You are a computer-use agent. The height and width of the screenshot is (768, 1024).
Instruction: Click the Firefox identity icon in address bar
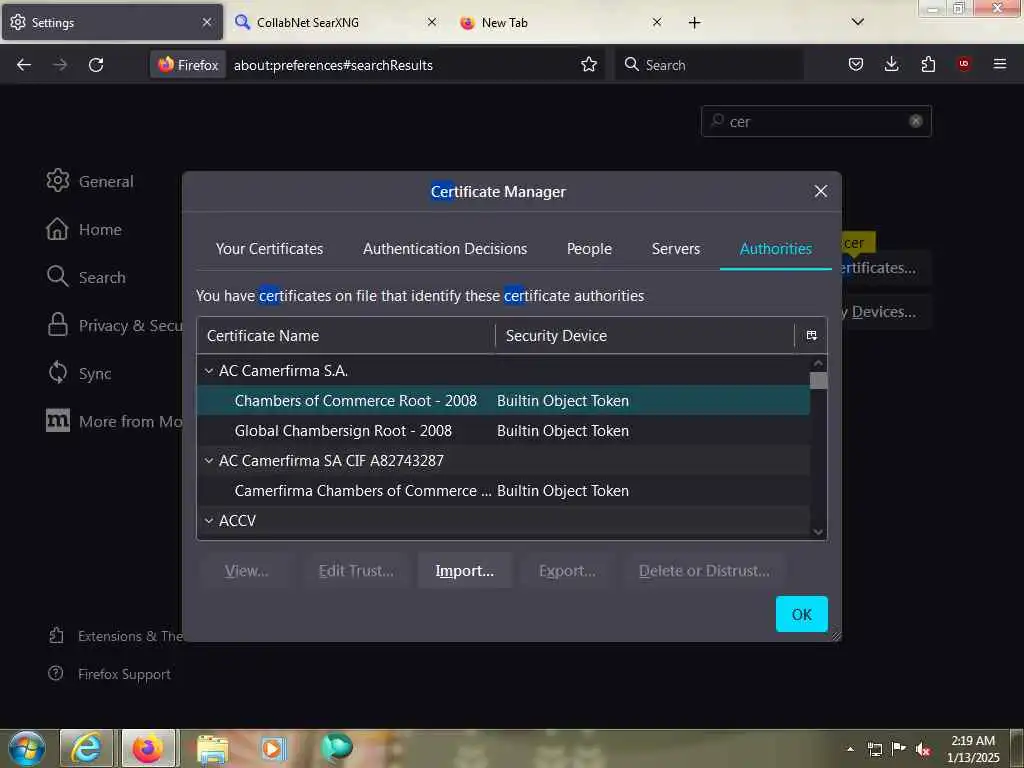pos(188,65)
